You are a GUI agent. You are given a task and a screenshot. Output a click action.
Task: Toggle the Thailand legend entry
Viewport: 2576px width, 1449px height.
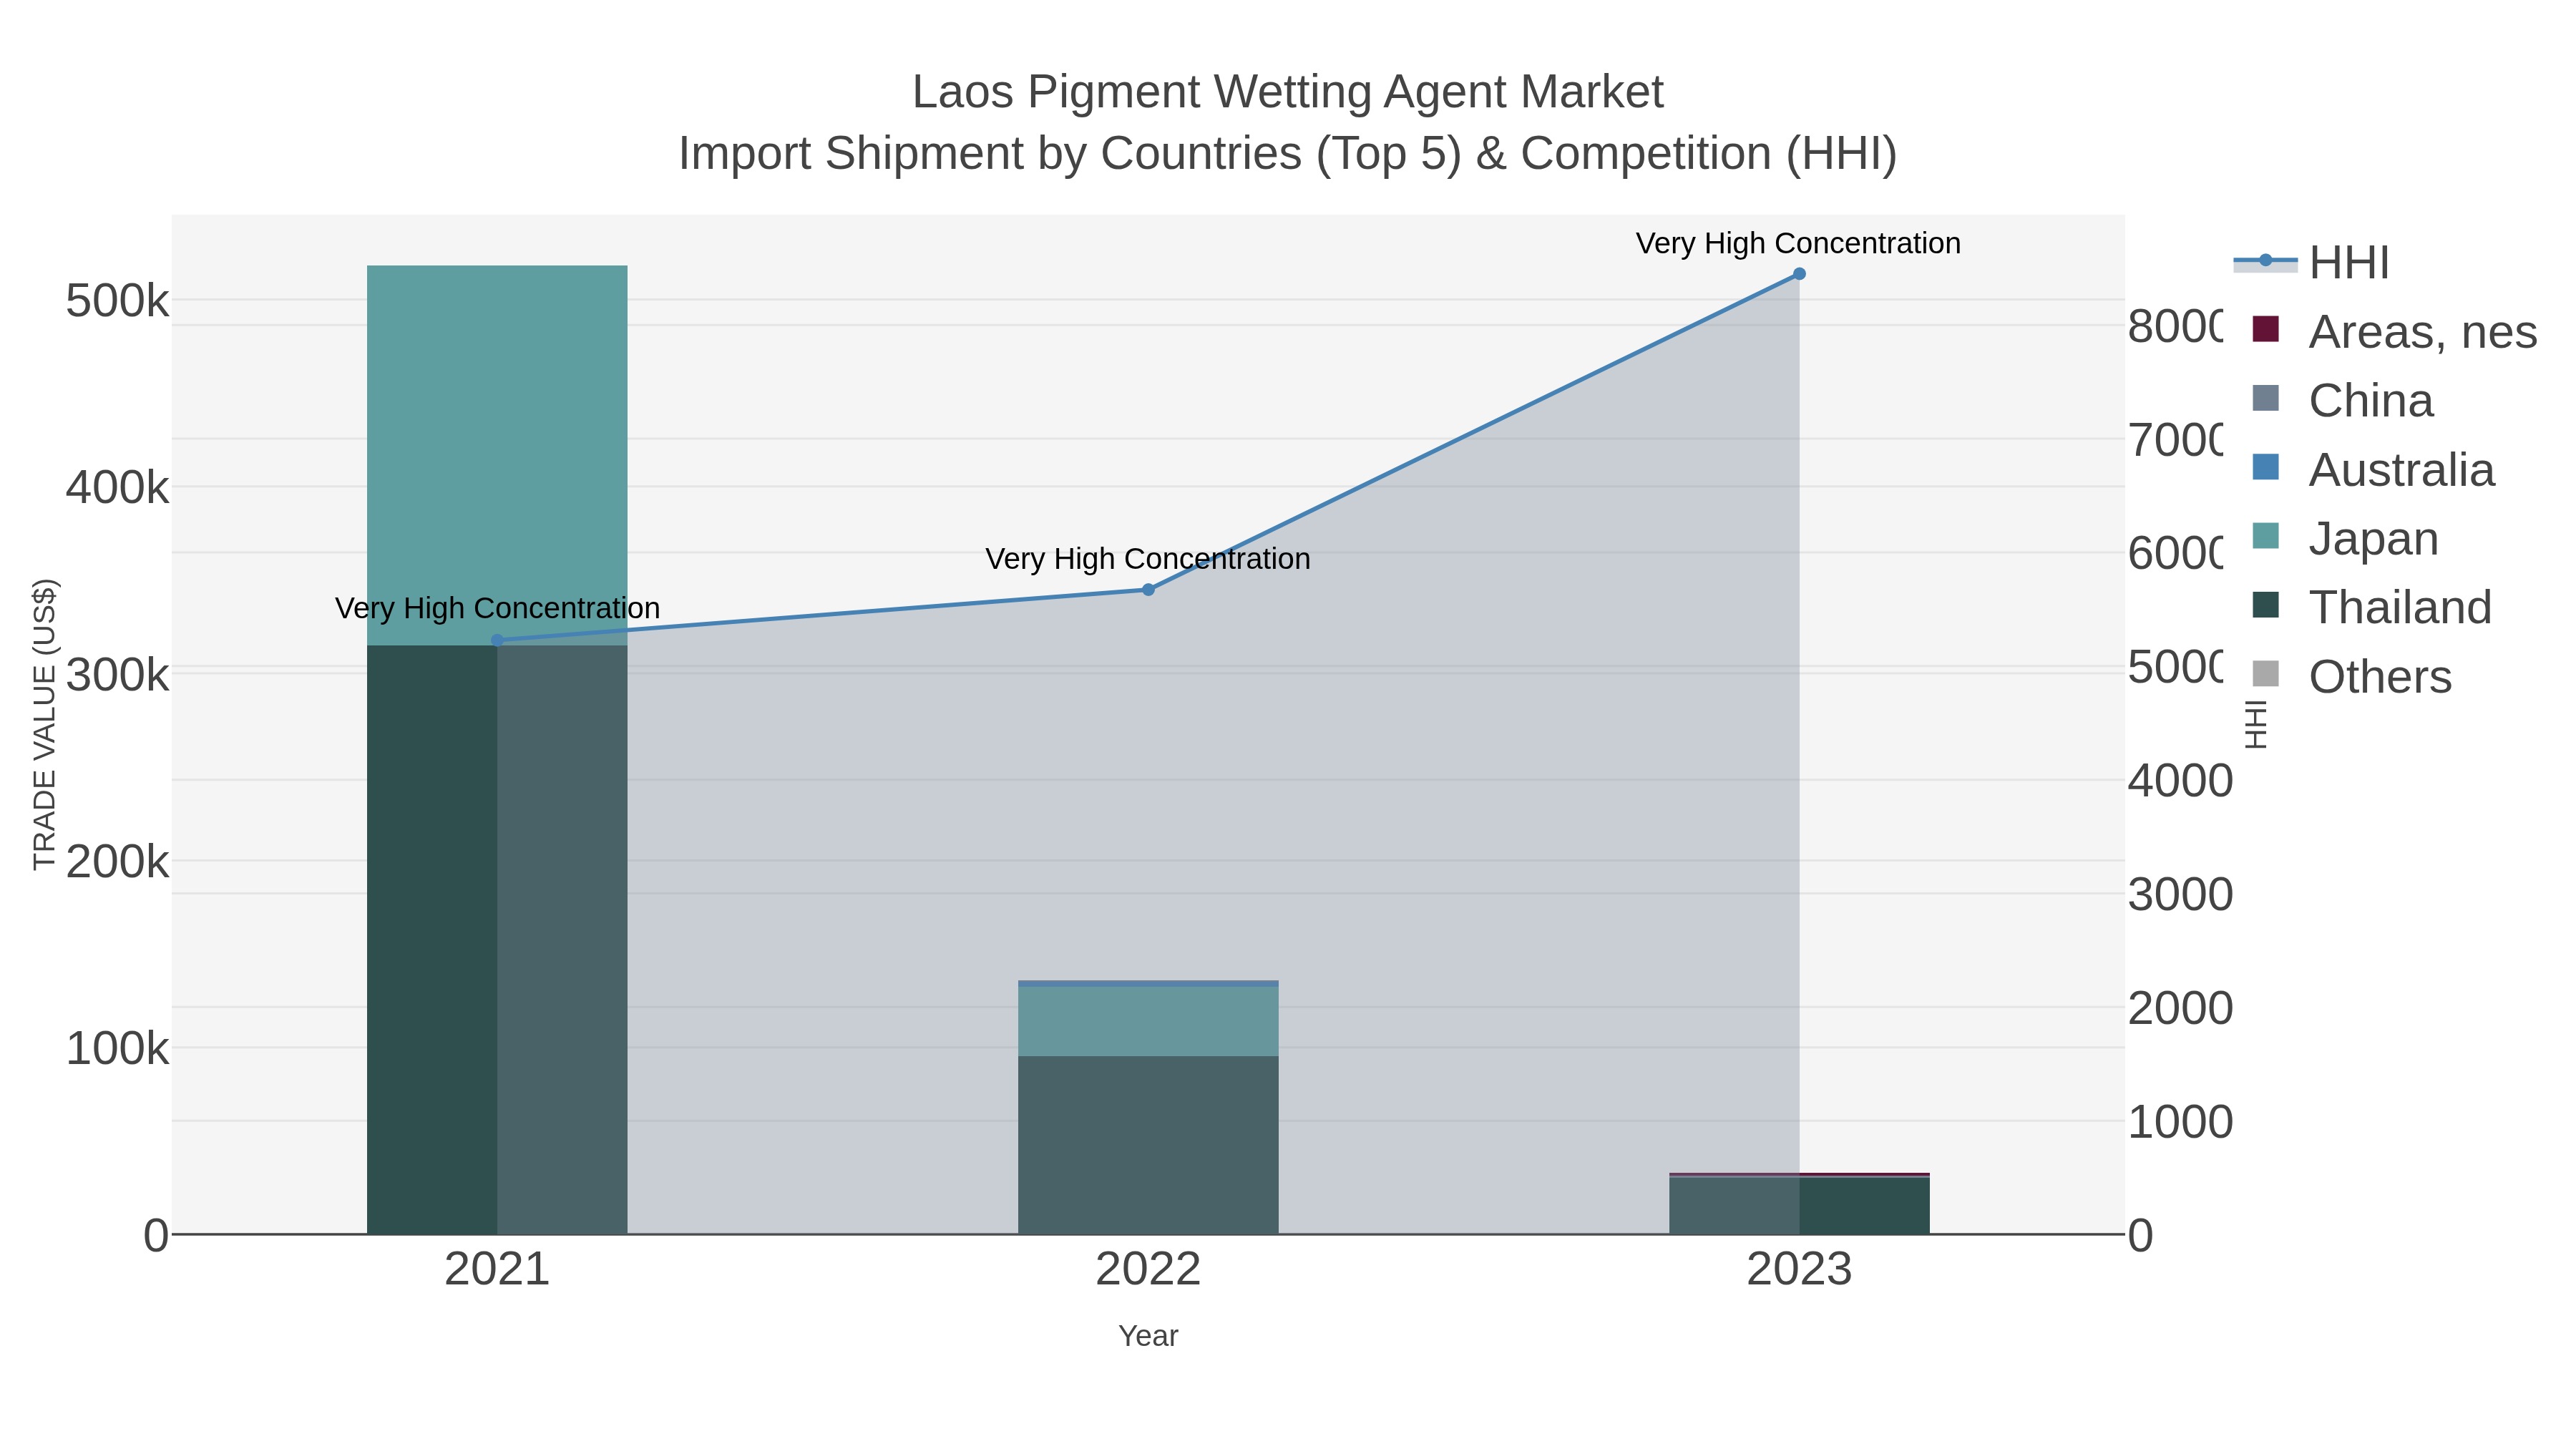(x=2371, y=607)
